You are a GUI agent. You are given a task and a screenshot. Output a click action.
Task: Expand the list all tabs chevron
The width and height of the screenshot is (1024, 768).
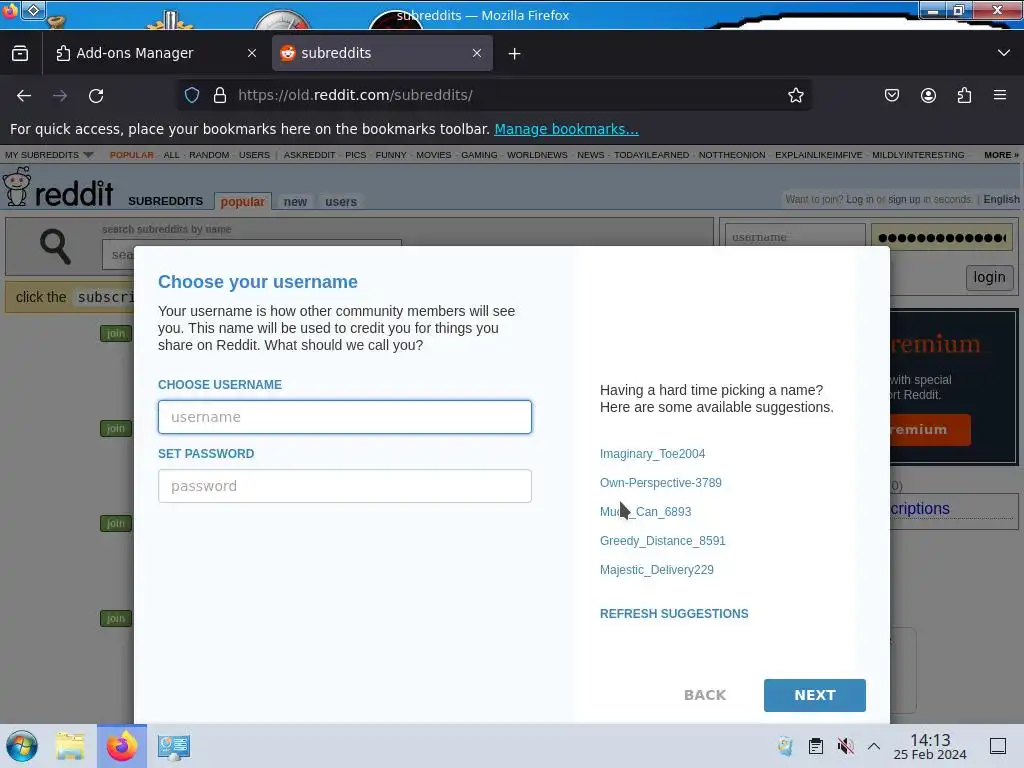point(1004,53)
